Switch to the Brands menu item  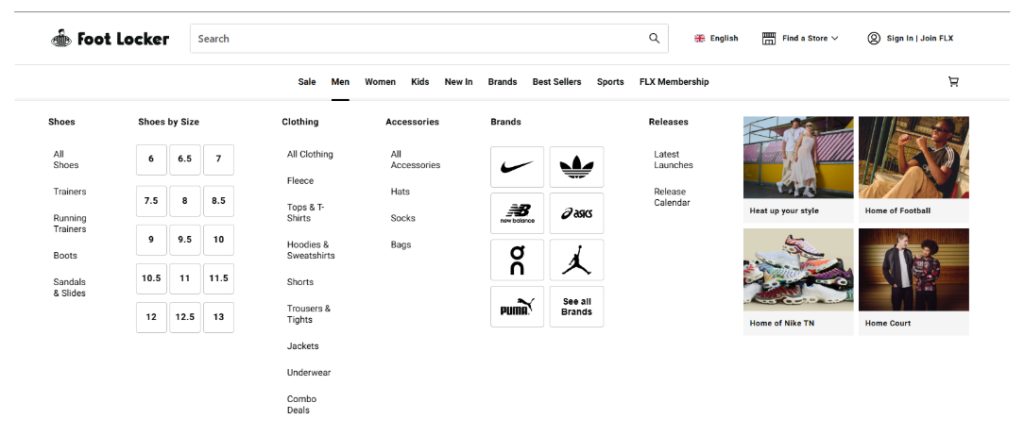pos(502,82)
